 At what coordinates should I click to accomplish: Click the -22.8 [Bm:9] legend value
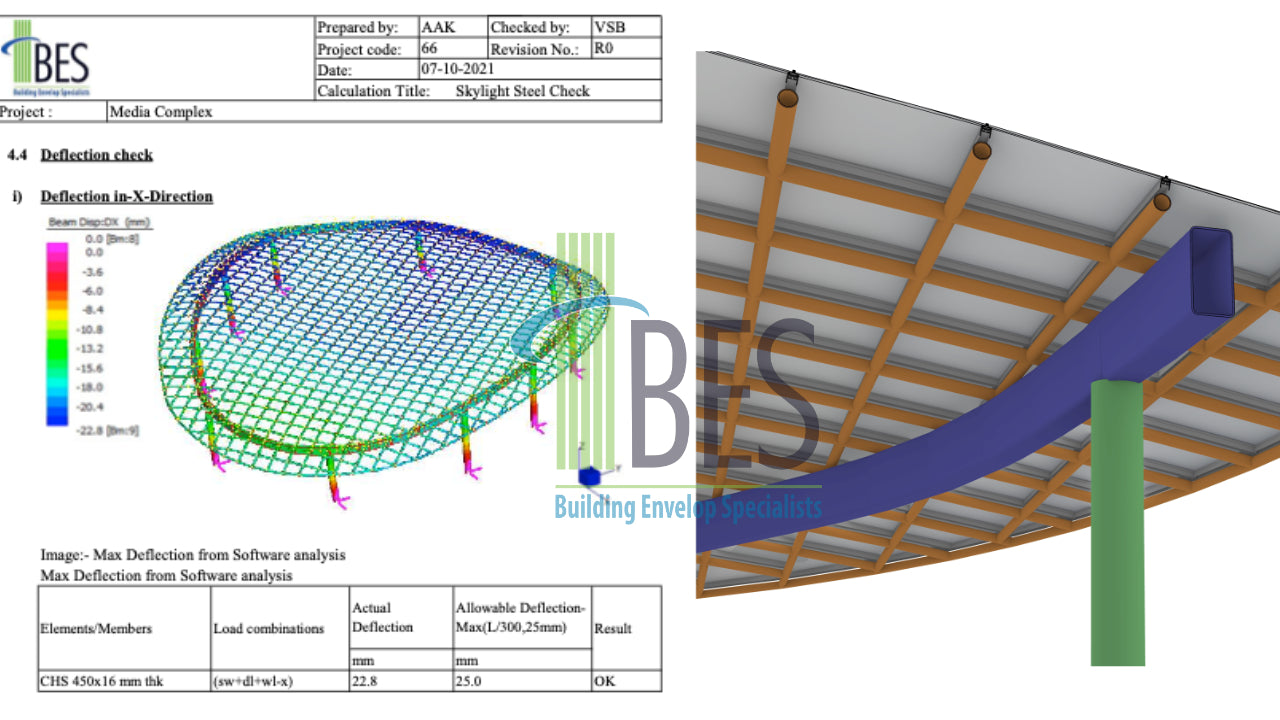coord(110,426)
